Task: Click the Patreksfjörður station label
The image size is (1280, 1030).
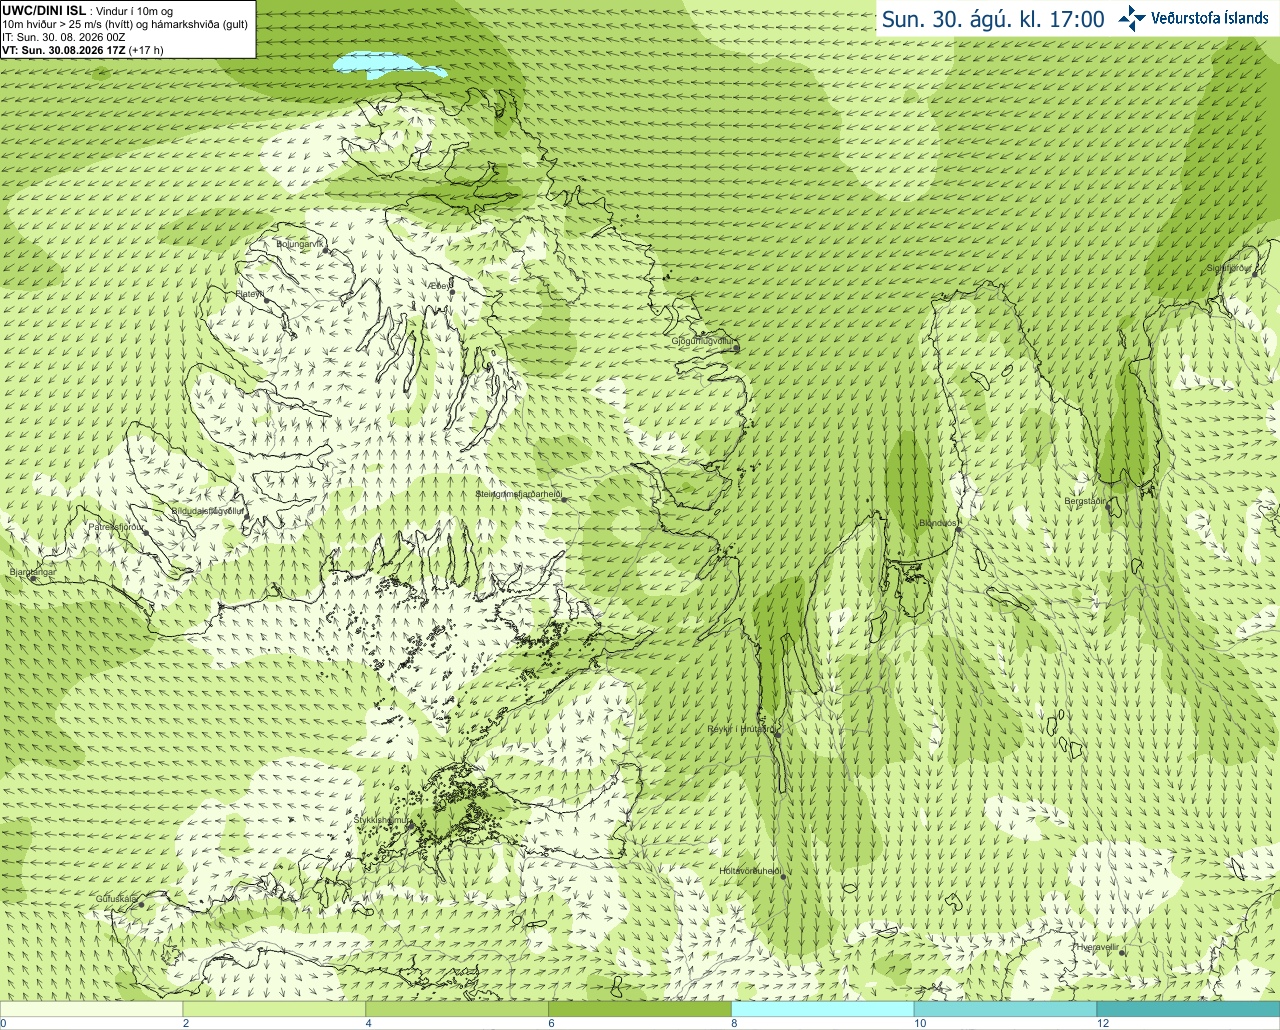Action: click(x=116, y=526)
